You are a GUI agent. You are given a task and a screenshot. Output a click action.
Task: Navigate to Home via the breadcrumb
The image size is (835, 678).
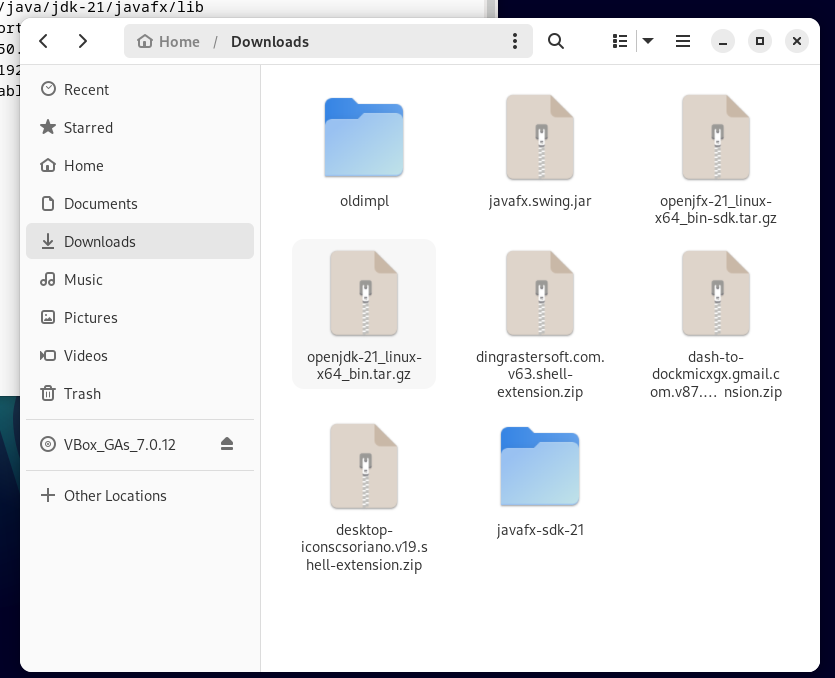[168, 41]
